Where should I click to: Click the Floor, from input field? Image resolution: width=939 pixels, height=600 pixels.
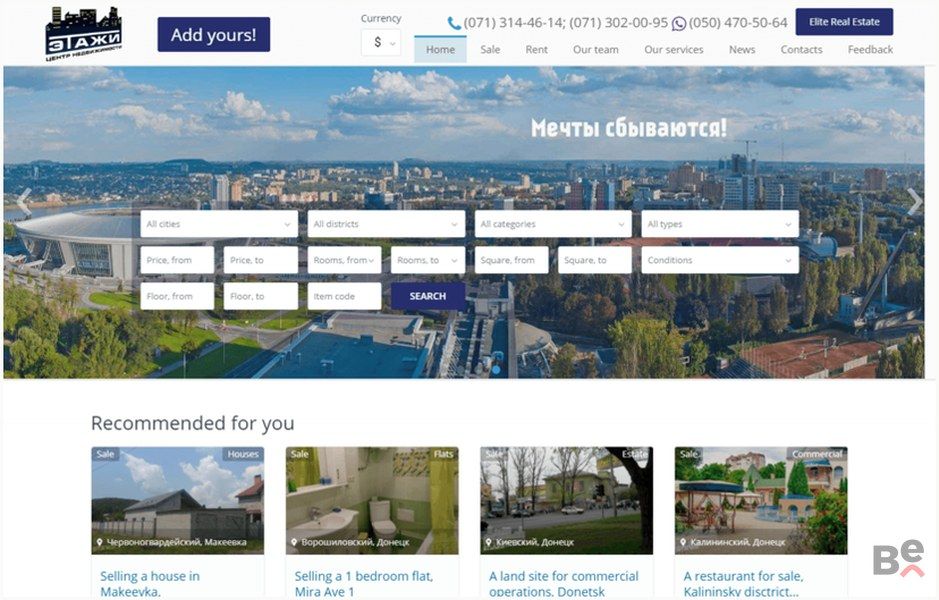(177, 296)
